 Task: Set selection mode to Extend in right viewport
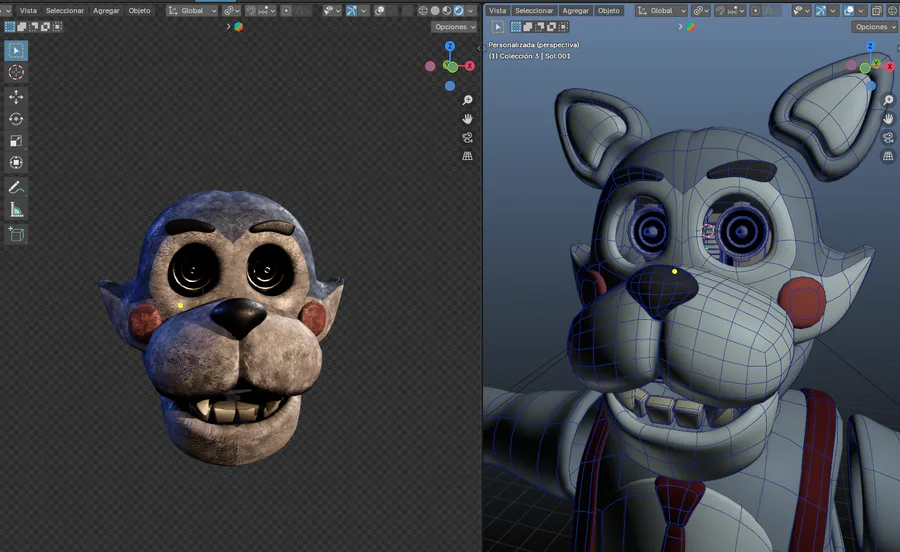click(528, 26)
